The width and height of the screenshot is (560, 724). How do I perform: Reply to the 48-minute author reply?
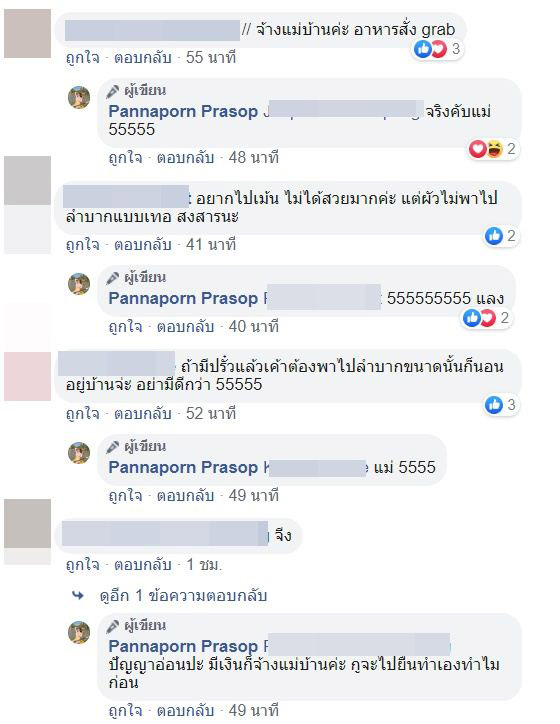[x=185, y=157]
